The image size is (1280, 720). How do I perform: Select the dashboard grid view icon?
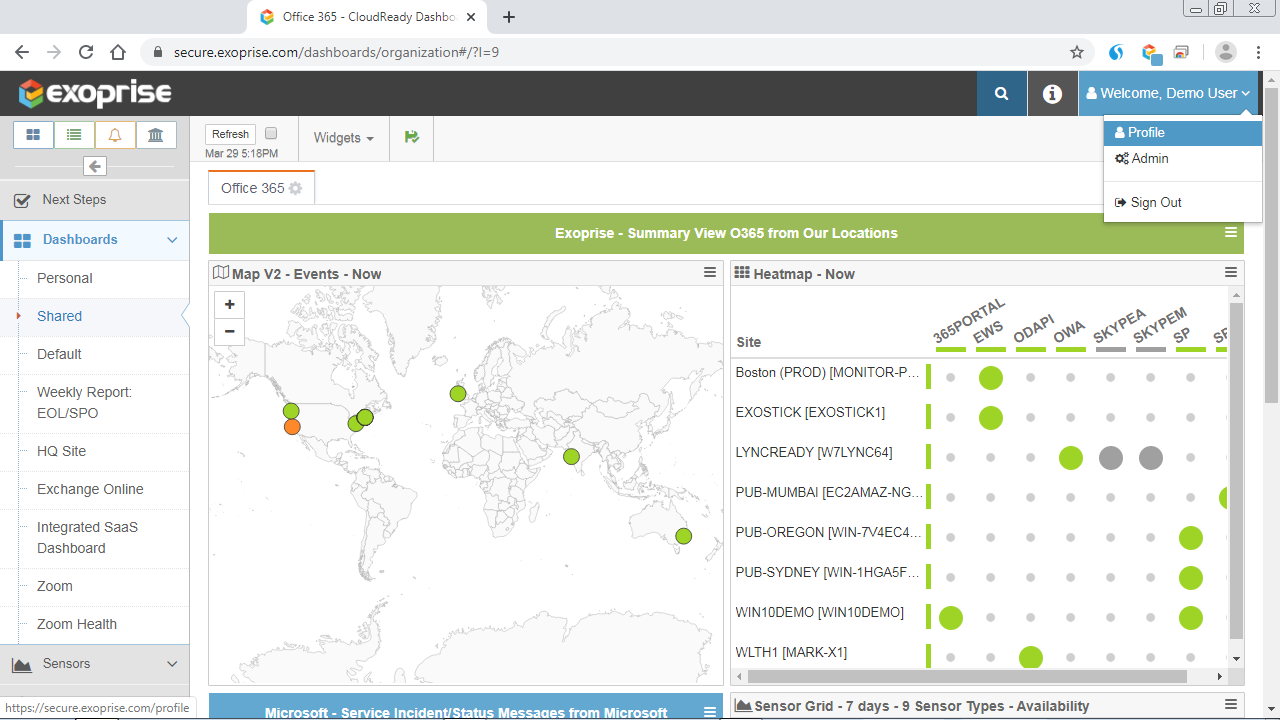[x=34, y=135]
